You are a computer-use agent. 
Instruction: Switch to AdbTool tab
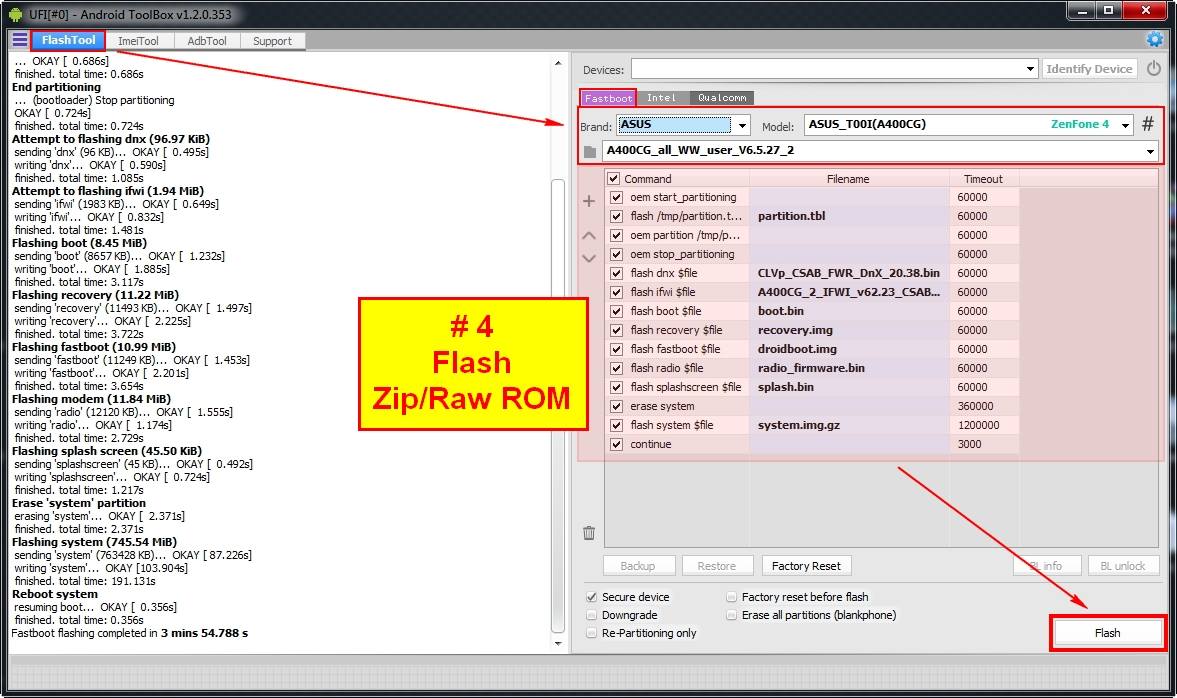(x=206, y=41)
